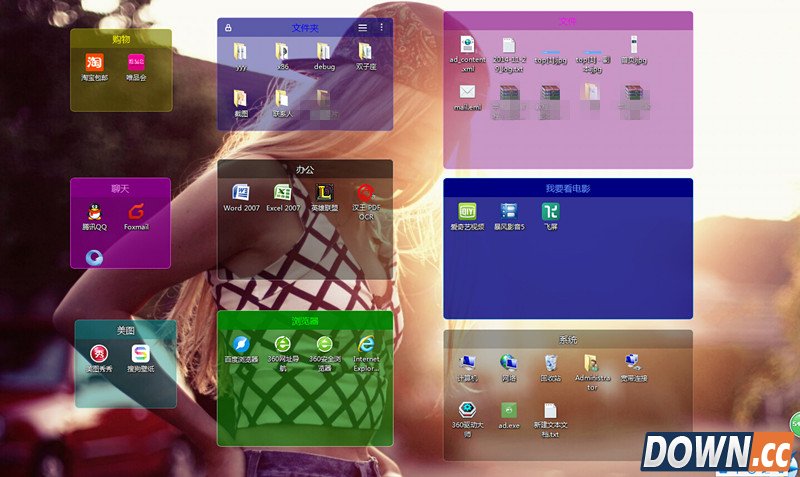Open the three-dot options of 文件夹 box
Viewport: 800px width, 477px height.
pyautogui.click(x=381, y=28)
